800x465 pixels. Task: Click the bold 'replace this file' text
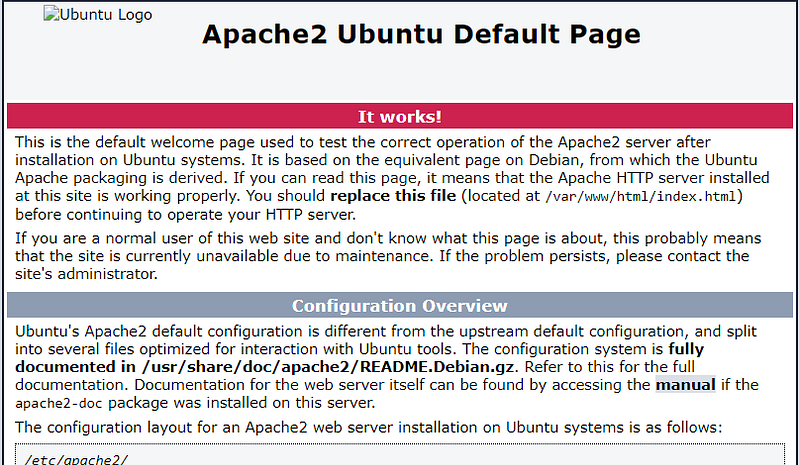coord(393,196)
